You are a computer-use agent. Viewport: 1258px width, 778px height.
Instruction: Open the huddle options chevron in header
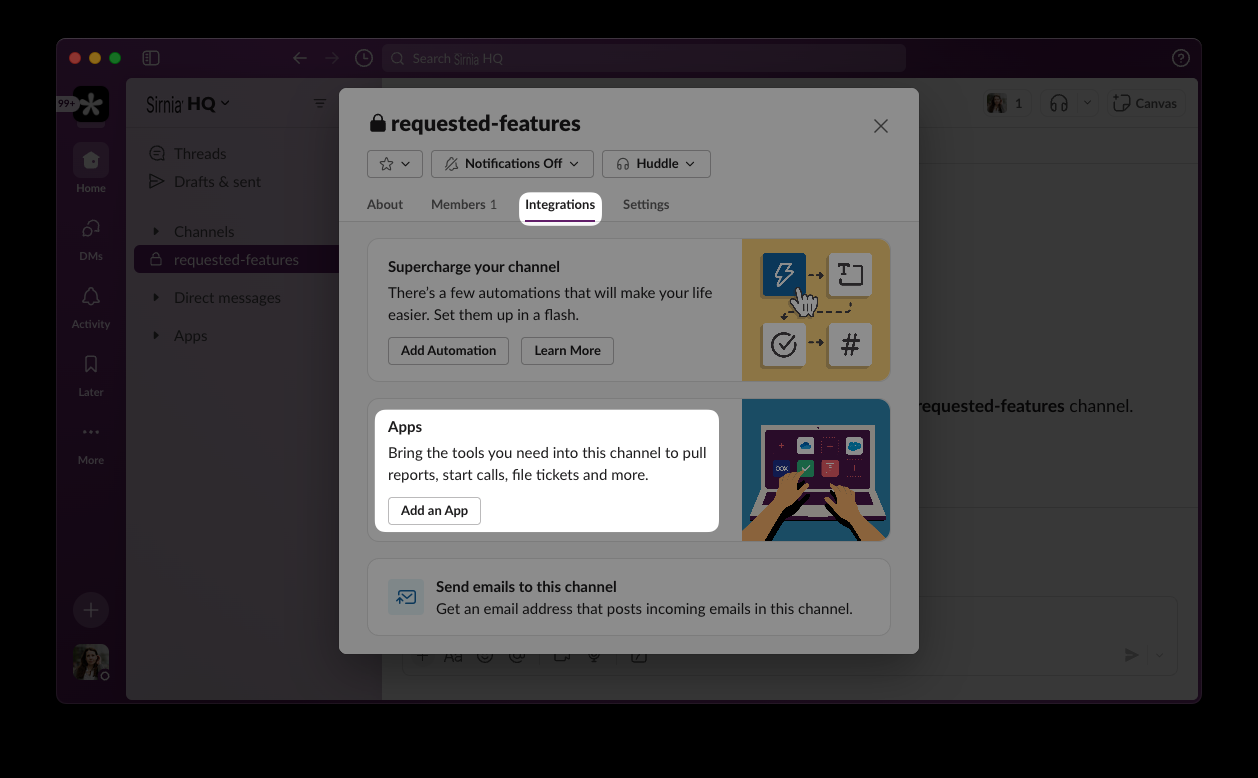1088,103
